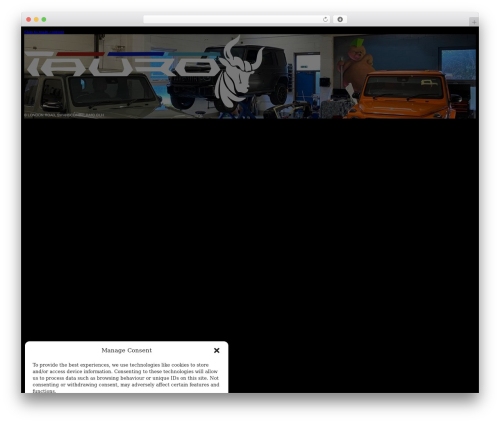Click the cookie consent description paragraph

point(126,378)
